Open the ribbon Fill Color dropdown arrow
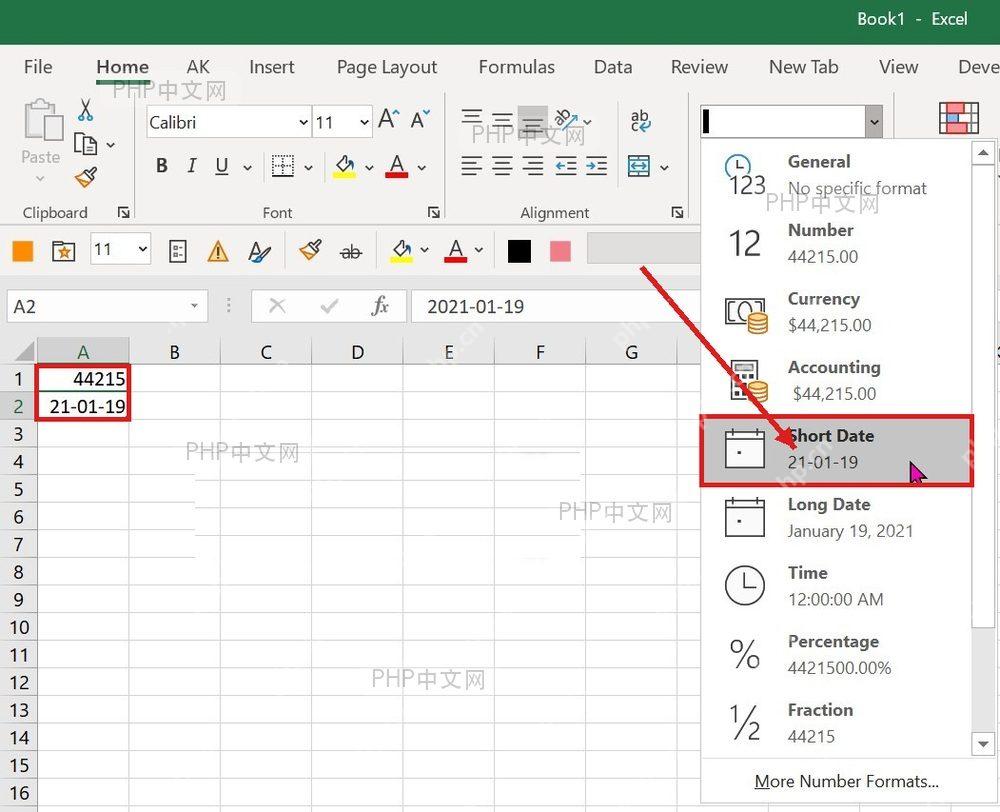Image resolution: width=1000 pixels, height=812 pixels. (369, 168)
